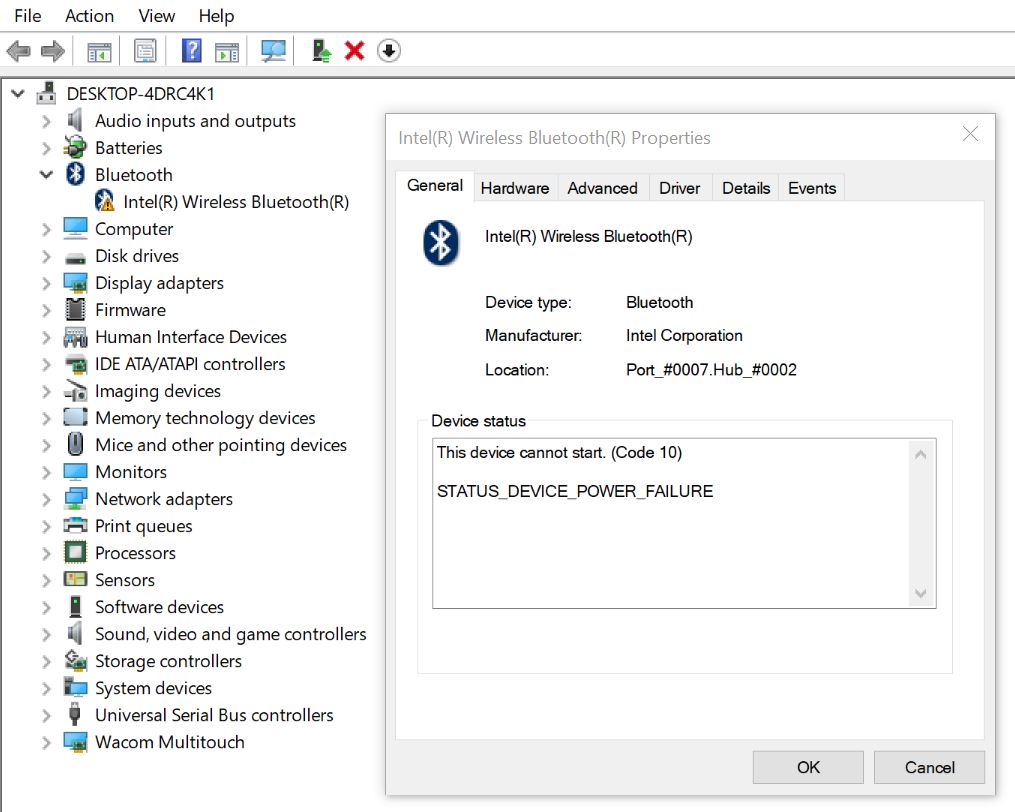Click the Disable device down-arrow icon
Screen dimensions: 1015x812
point(388,51)
